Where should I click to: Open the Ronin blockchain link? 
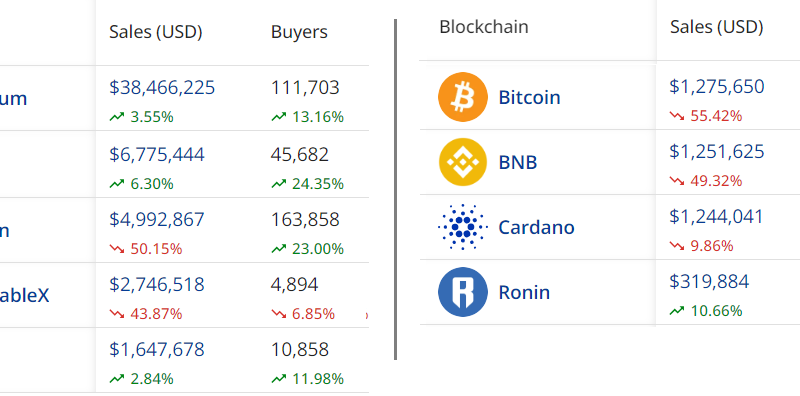(x=524, y=292)
